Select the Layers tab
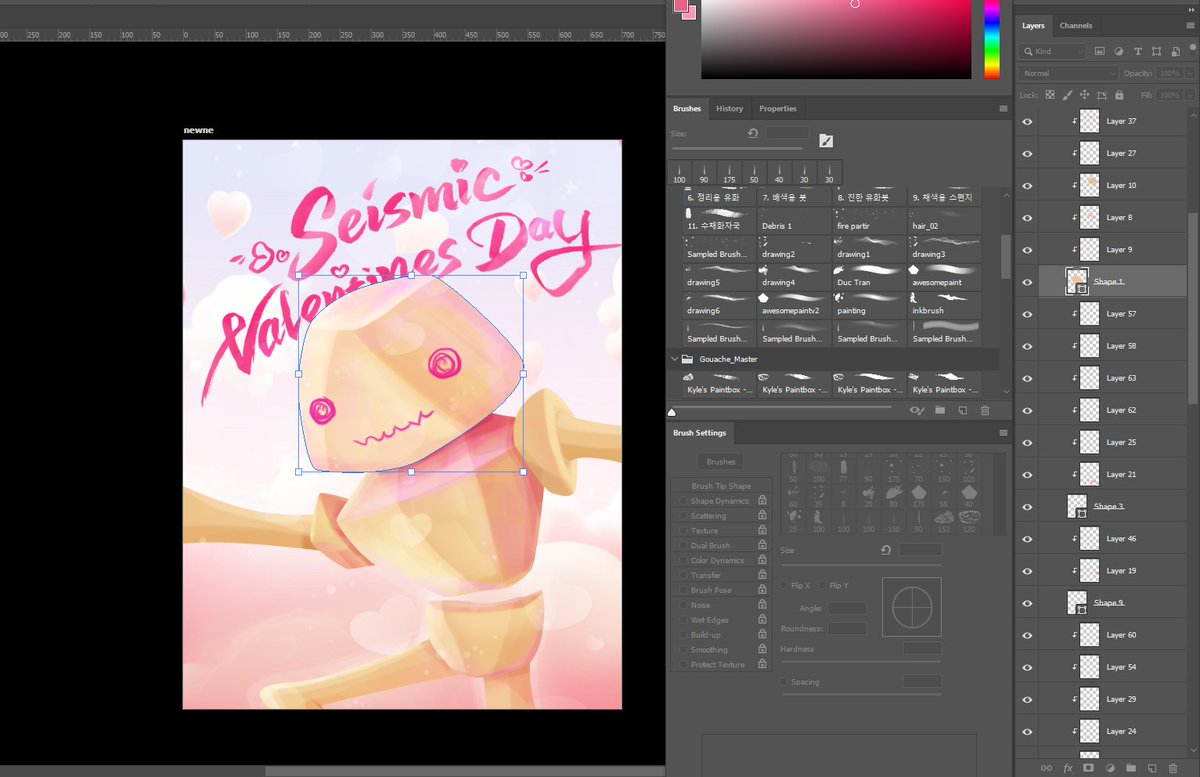The width and height of the screenshot is (1200, 777). (1033, 26)
